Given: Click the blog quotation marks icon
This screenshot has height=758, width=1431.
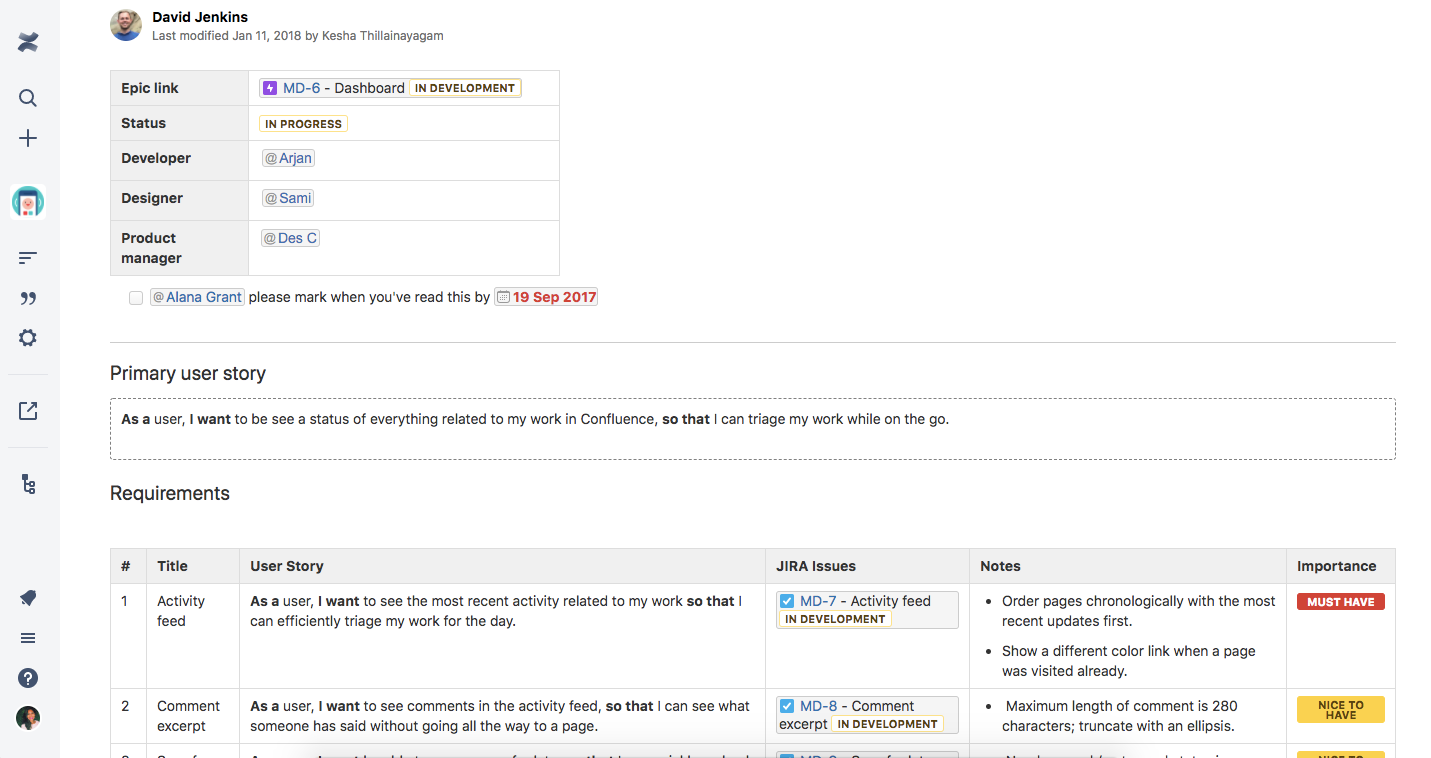Looking at the screenshot, I should [28, 298].
